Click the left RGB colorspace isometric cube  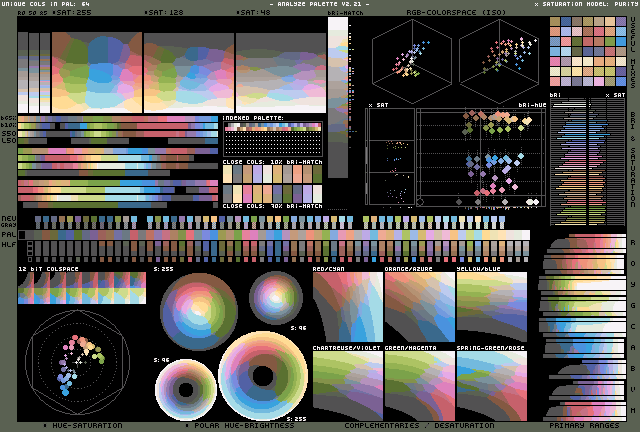coord(411,61)
